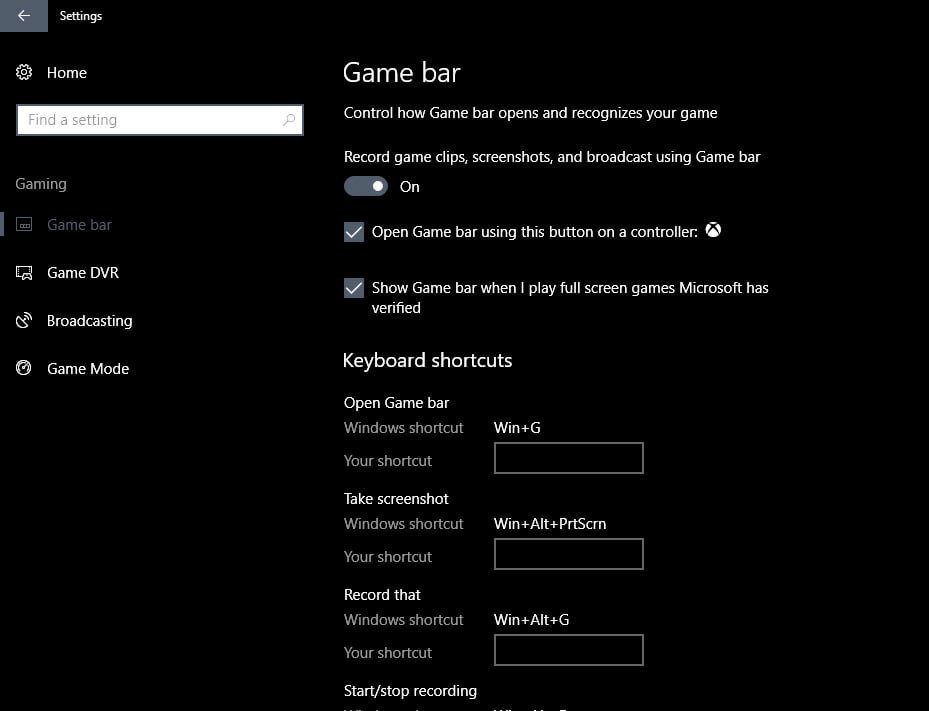Click Your shortcut label under Open Game bar
The image size is (929, 711).
tap(388, 461)
